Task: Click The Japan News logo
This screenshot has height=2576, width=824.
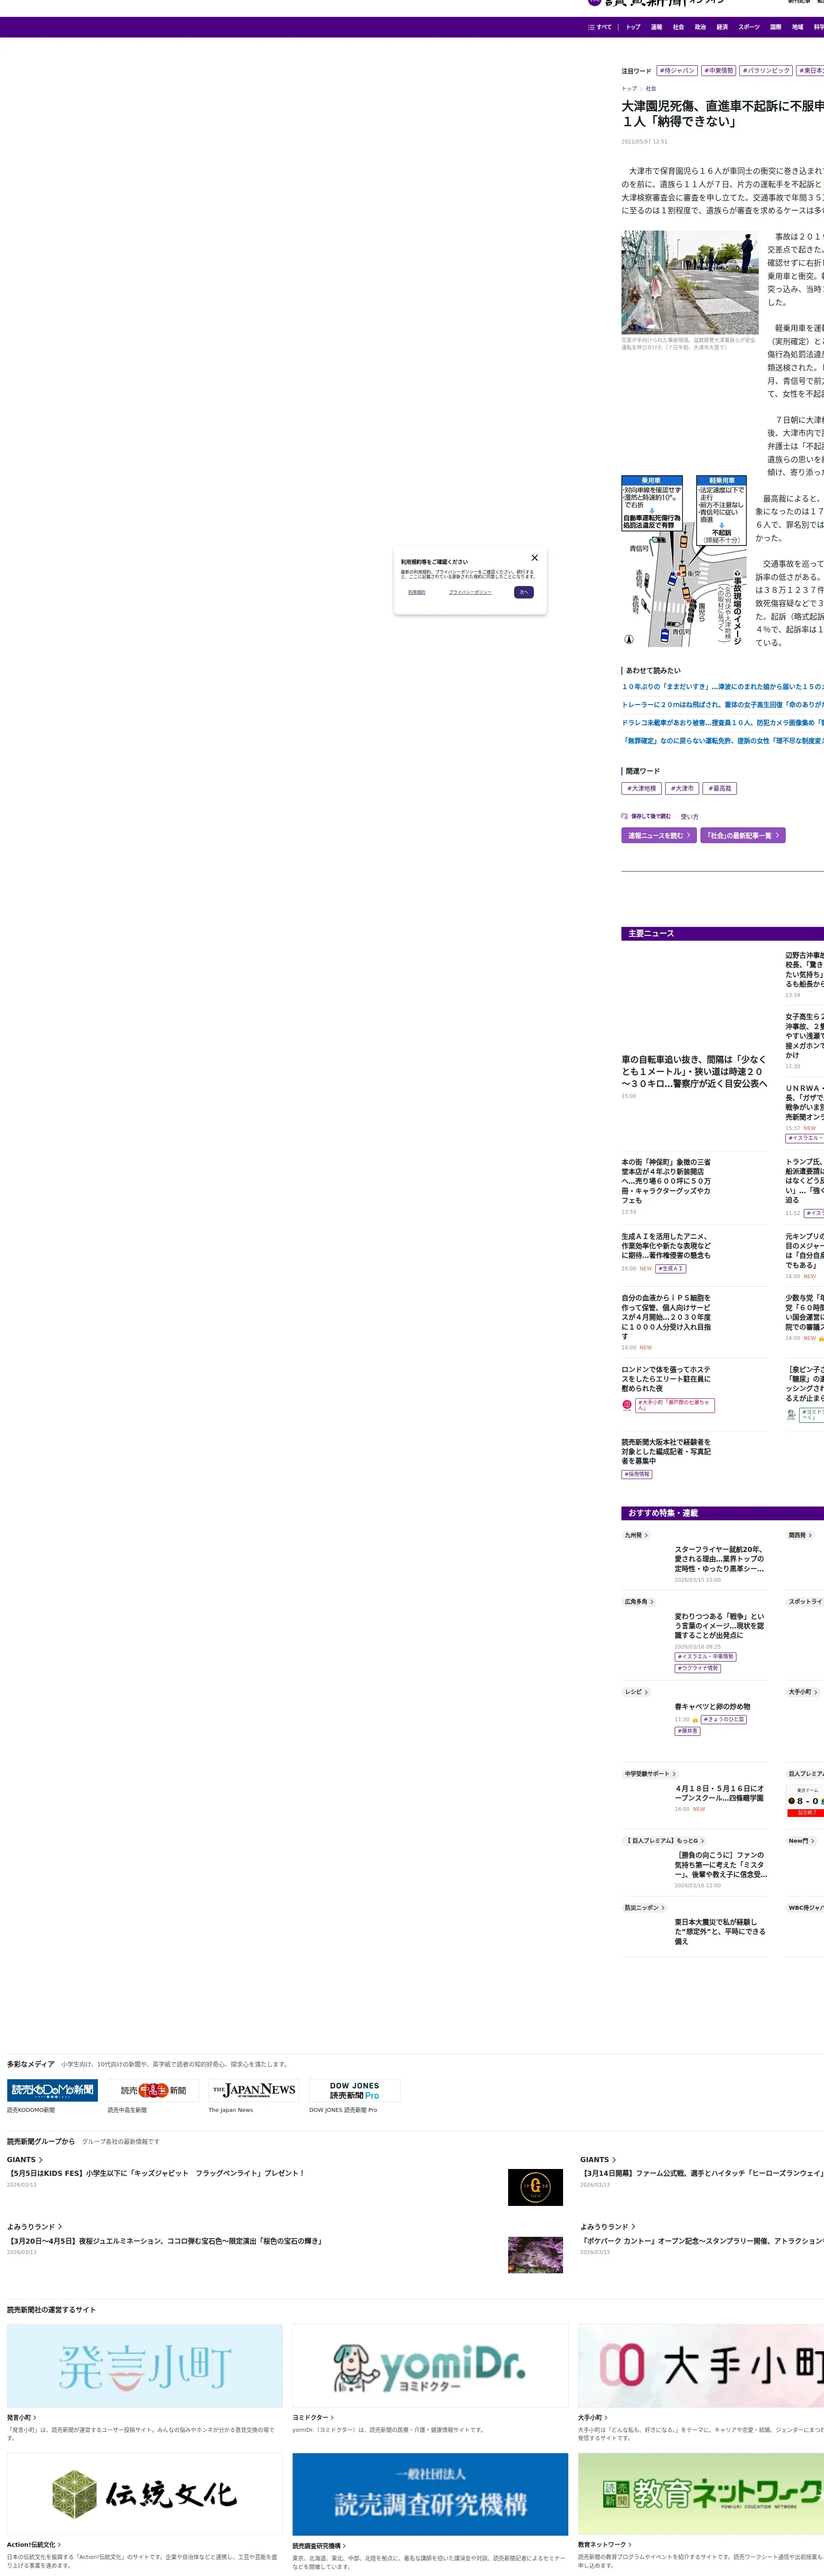Action: [x=254, y=2090]
